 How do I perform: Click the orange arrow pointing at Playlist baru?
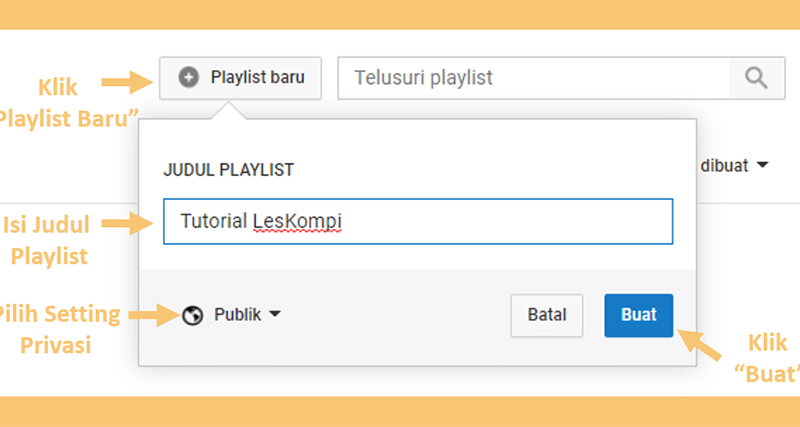[x=128, y=82]
